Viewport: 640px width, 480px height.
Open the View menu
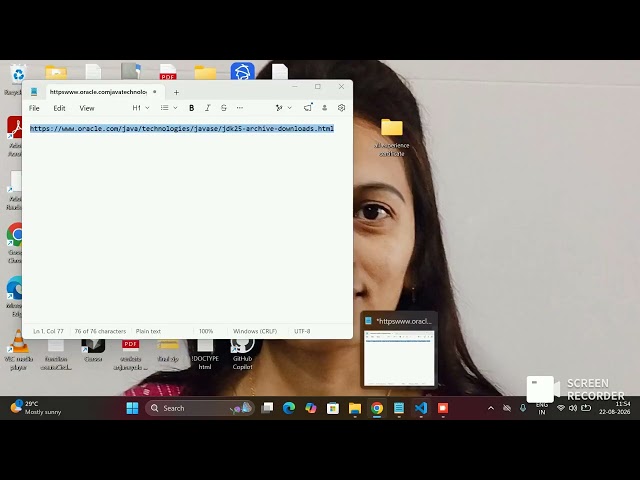[87, 108]
